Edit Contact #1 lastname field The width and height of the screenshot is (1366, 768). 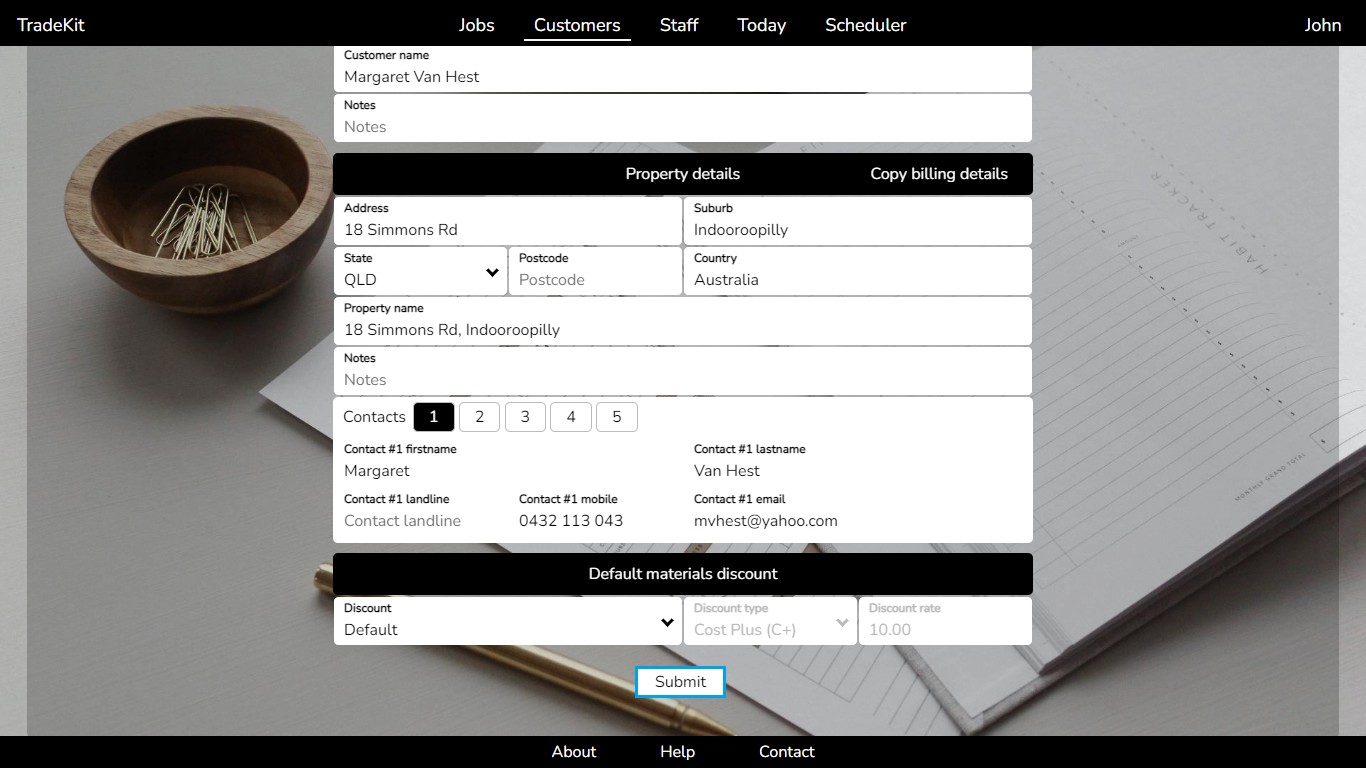click(x=858, y=462)
